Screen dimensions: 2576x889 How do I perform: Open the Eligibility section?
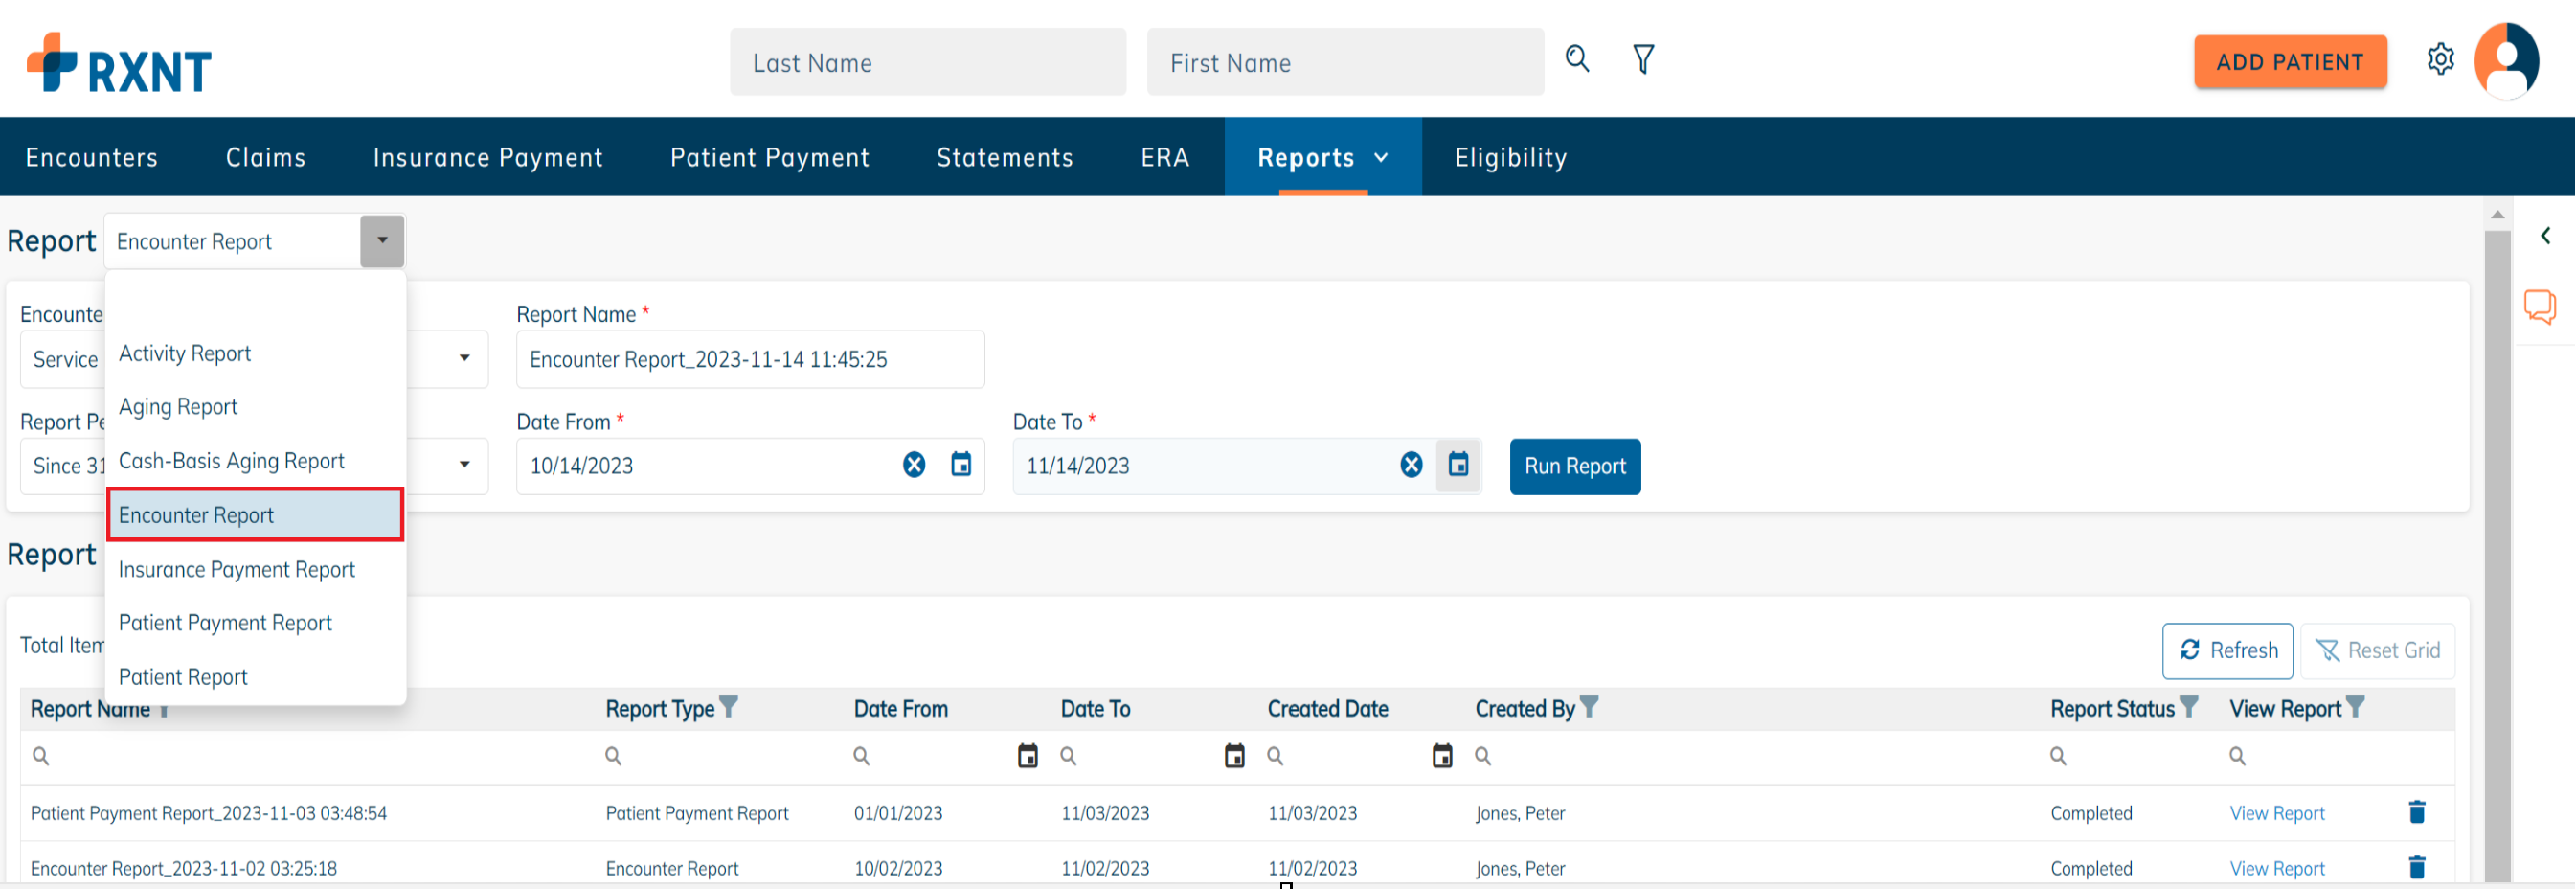point(1510,157)
